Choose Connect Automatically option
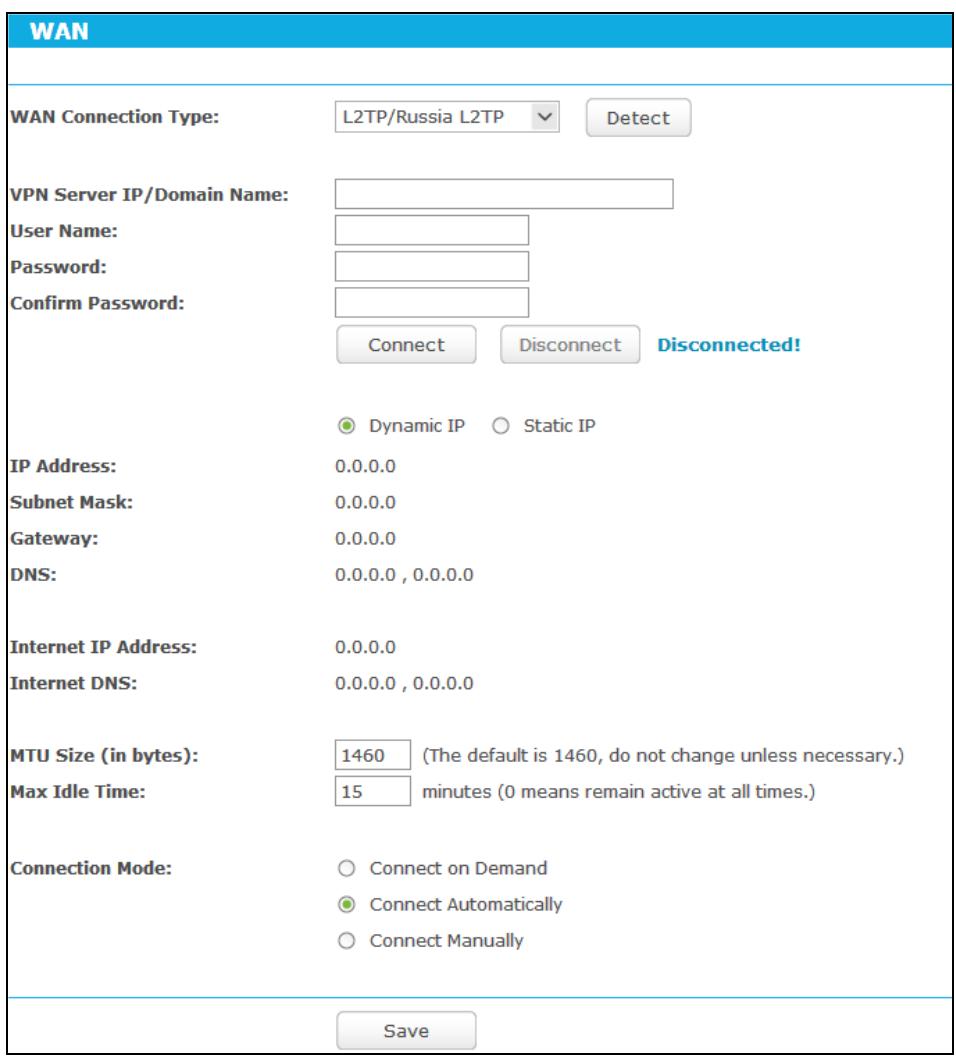The height and width of the screenshot is (1056, 956). 347,904
